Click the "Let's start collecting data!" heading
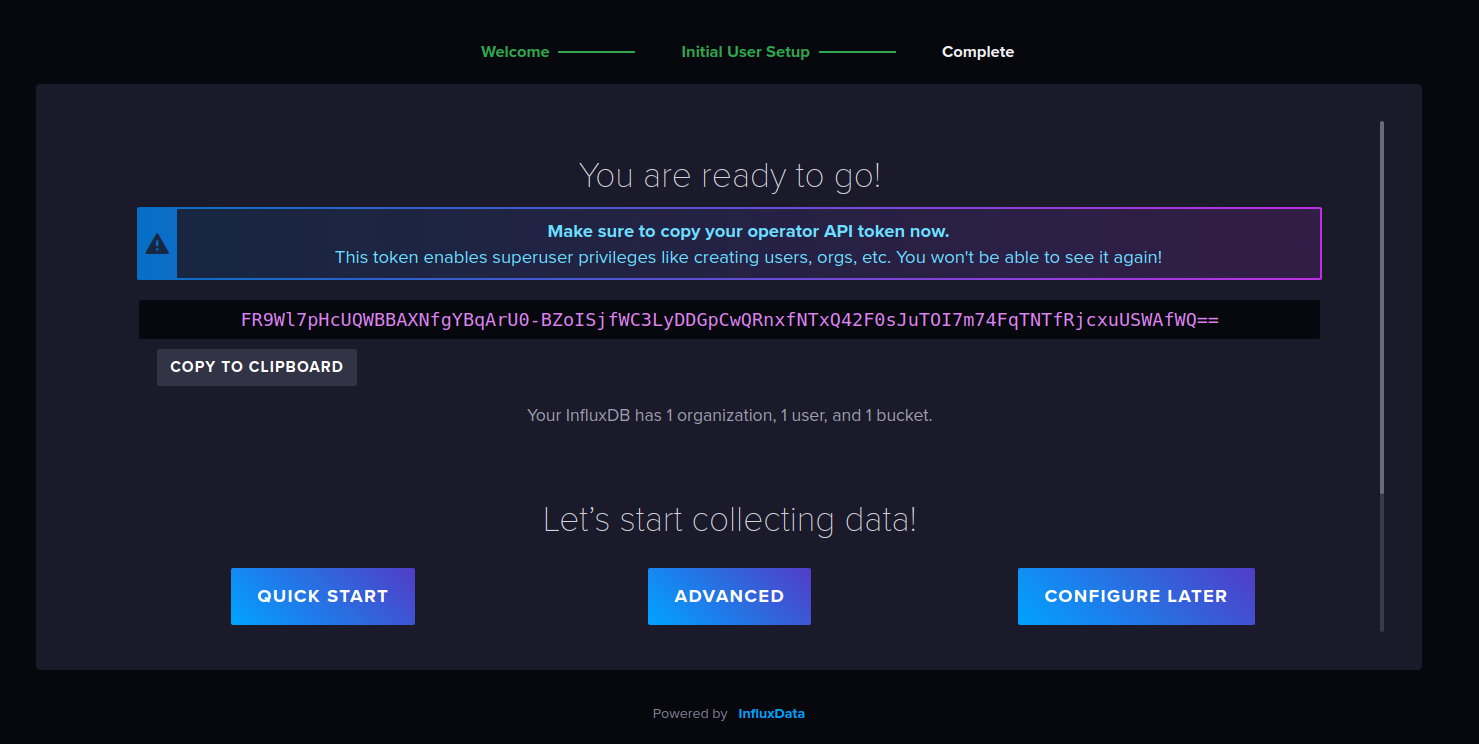Viewport: 1479px width, 744px height. (729, 520)
